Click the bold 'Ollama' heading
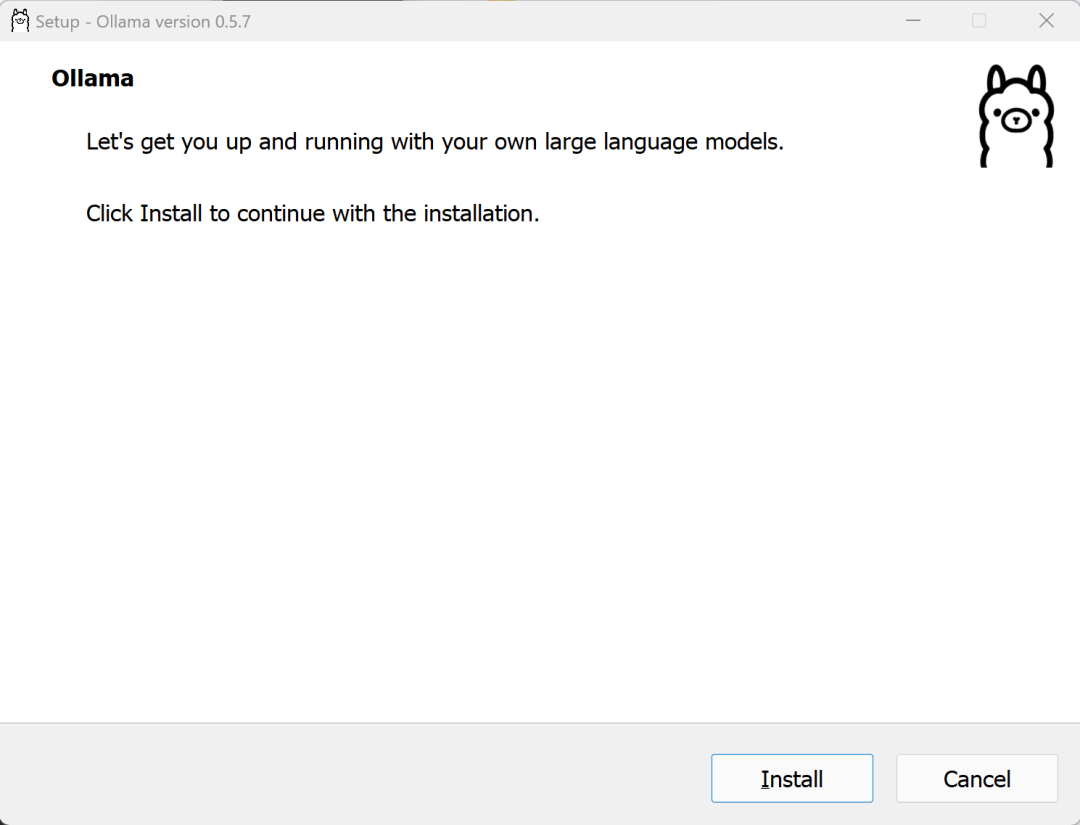1080x825 pixels. click(92, 79)
